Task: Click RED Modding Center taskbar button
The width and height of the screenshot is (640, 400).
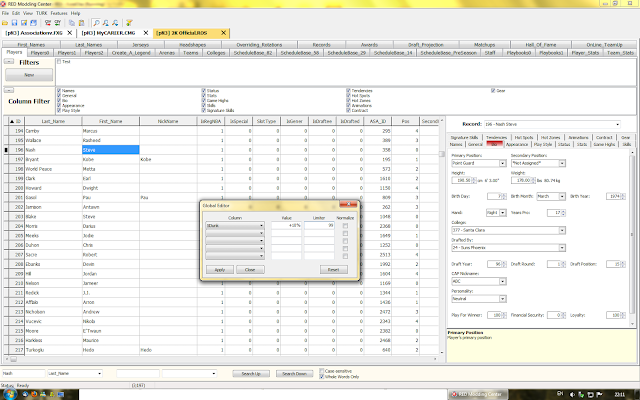Action: click(x=478, y=394)
